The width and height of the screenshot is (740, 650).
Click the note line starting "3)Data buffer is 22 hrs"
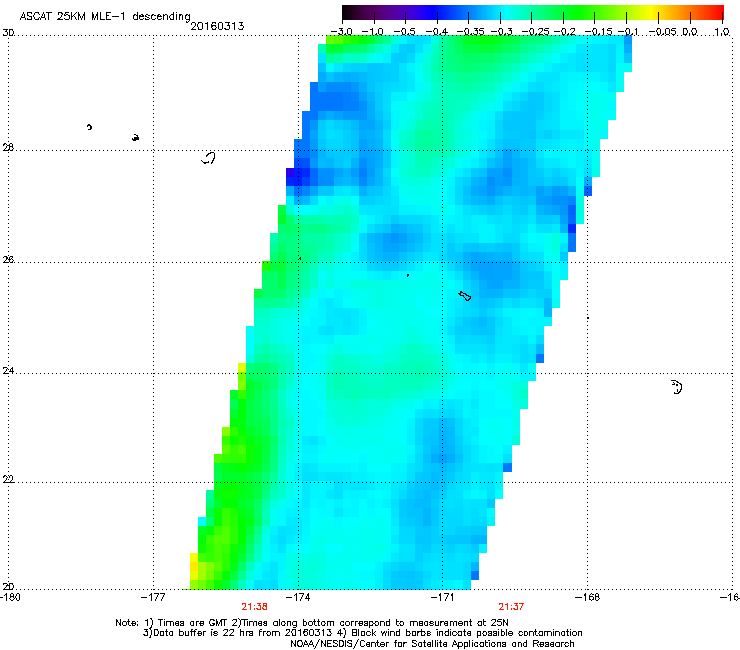pos(362,633)
